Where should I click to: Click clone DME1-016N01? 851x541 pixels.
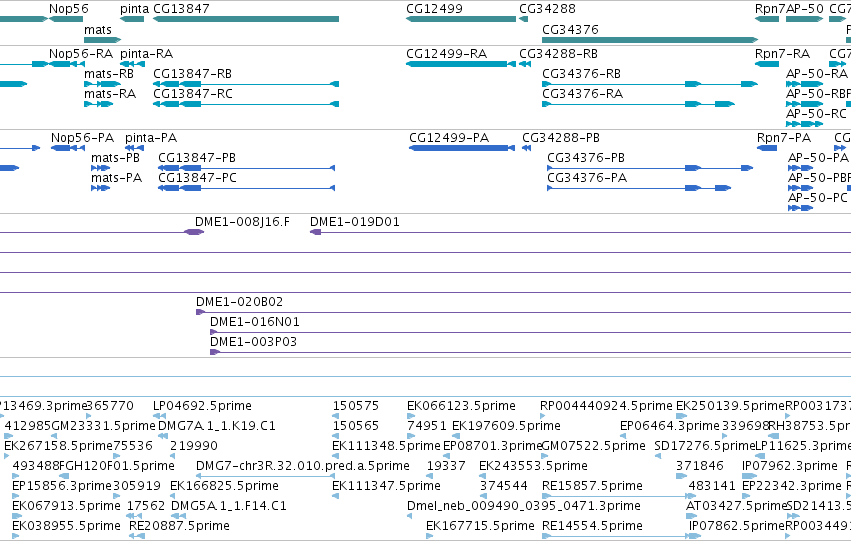coord(255,322)
